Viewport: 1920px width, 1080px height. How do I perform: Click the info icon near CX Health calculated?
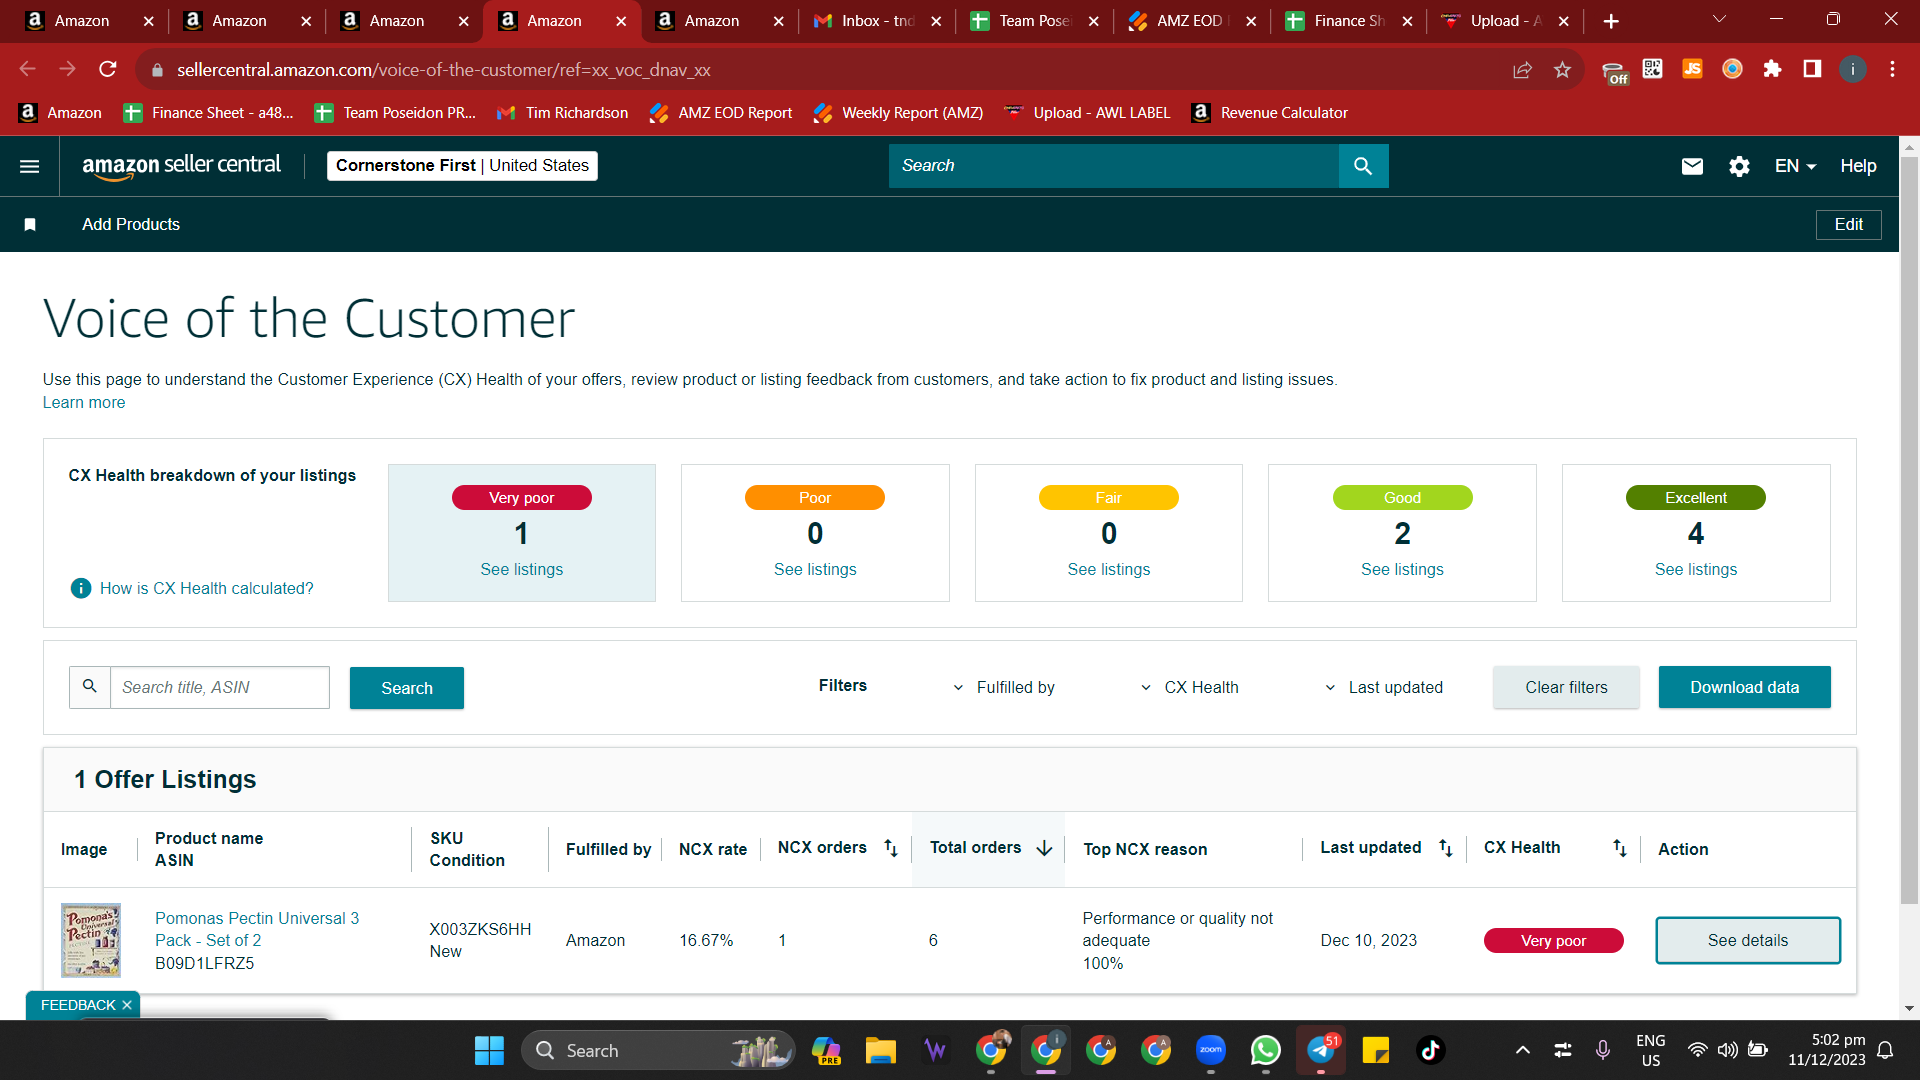click(81, 588)
